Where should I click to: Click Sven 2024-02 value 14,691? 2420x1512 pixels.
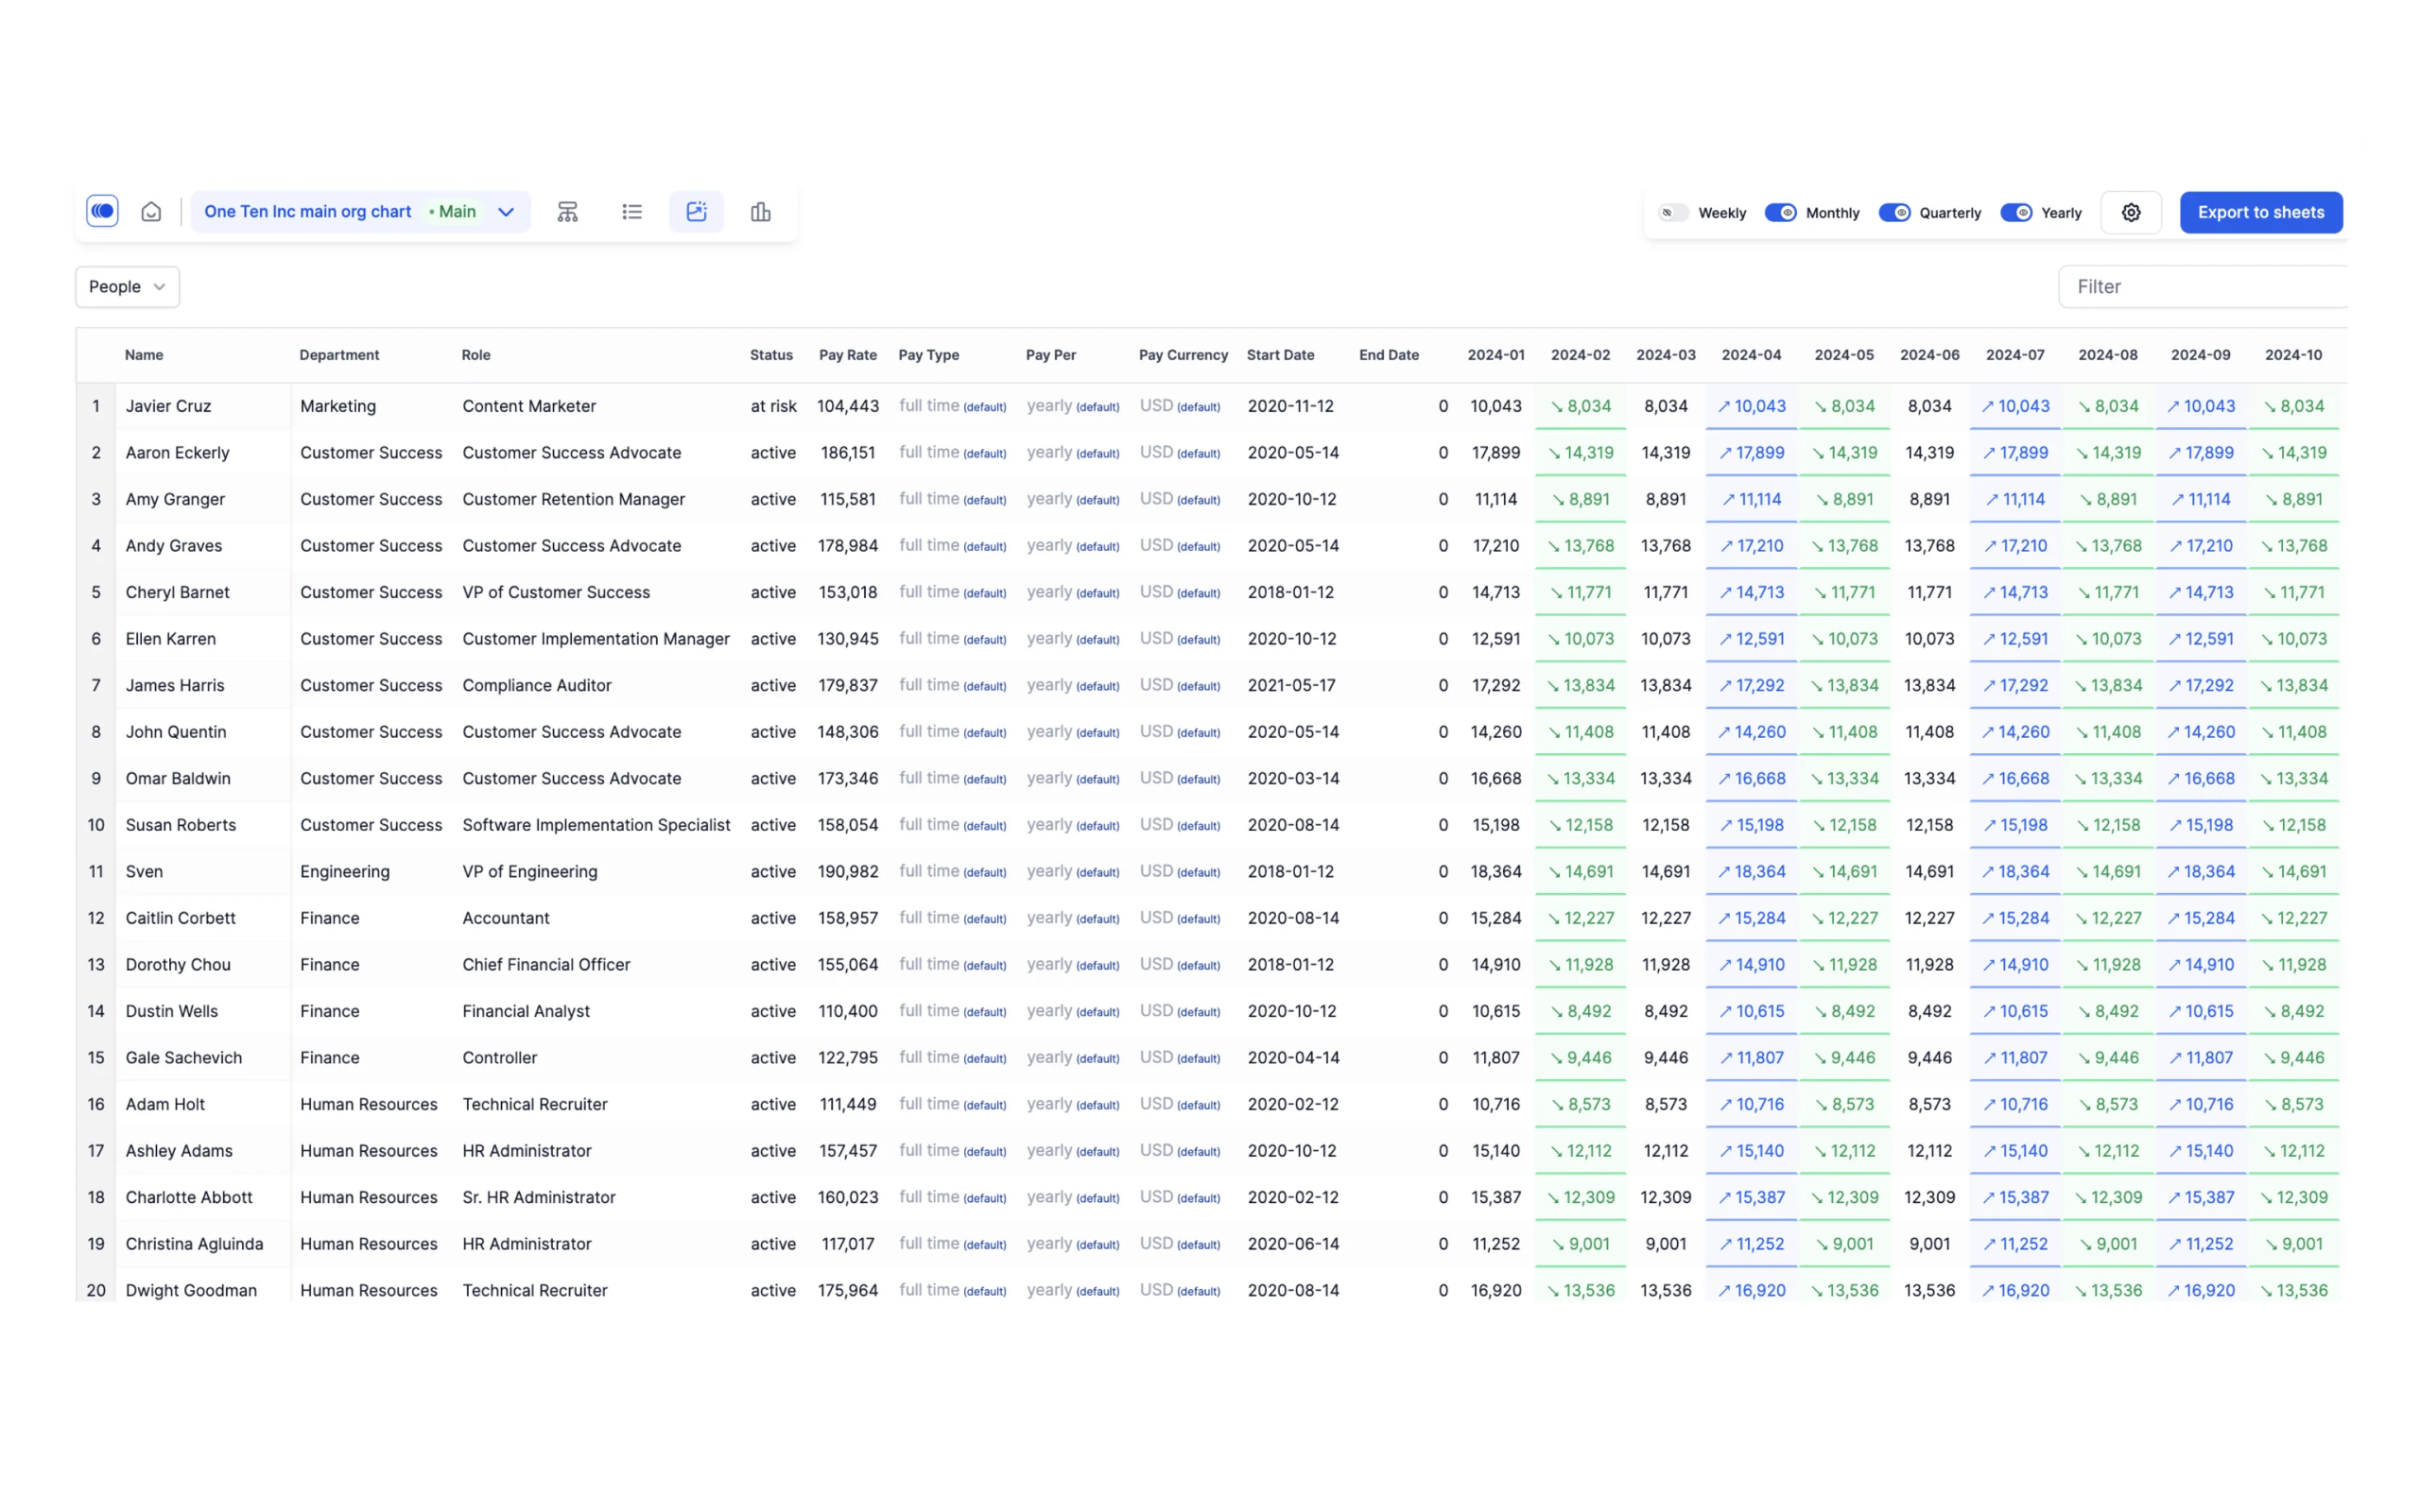tap(1580, 871)
